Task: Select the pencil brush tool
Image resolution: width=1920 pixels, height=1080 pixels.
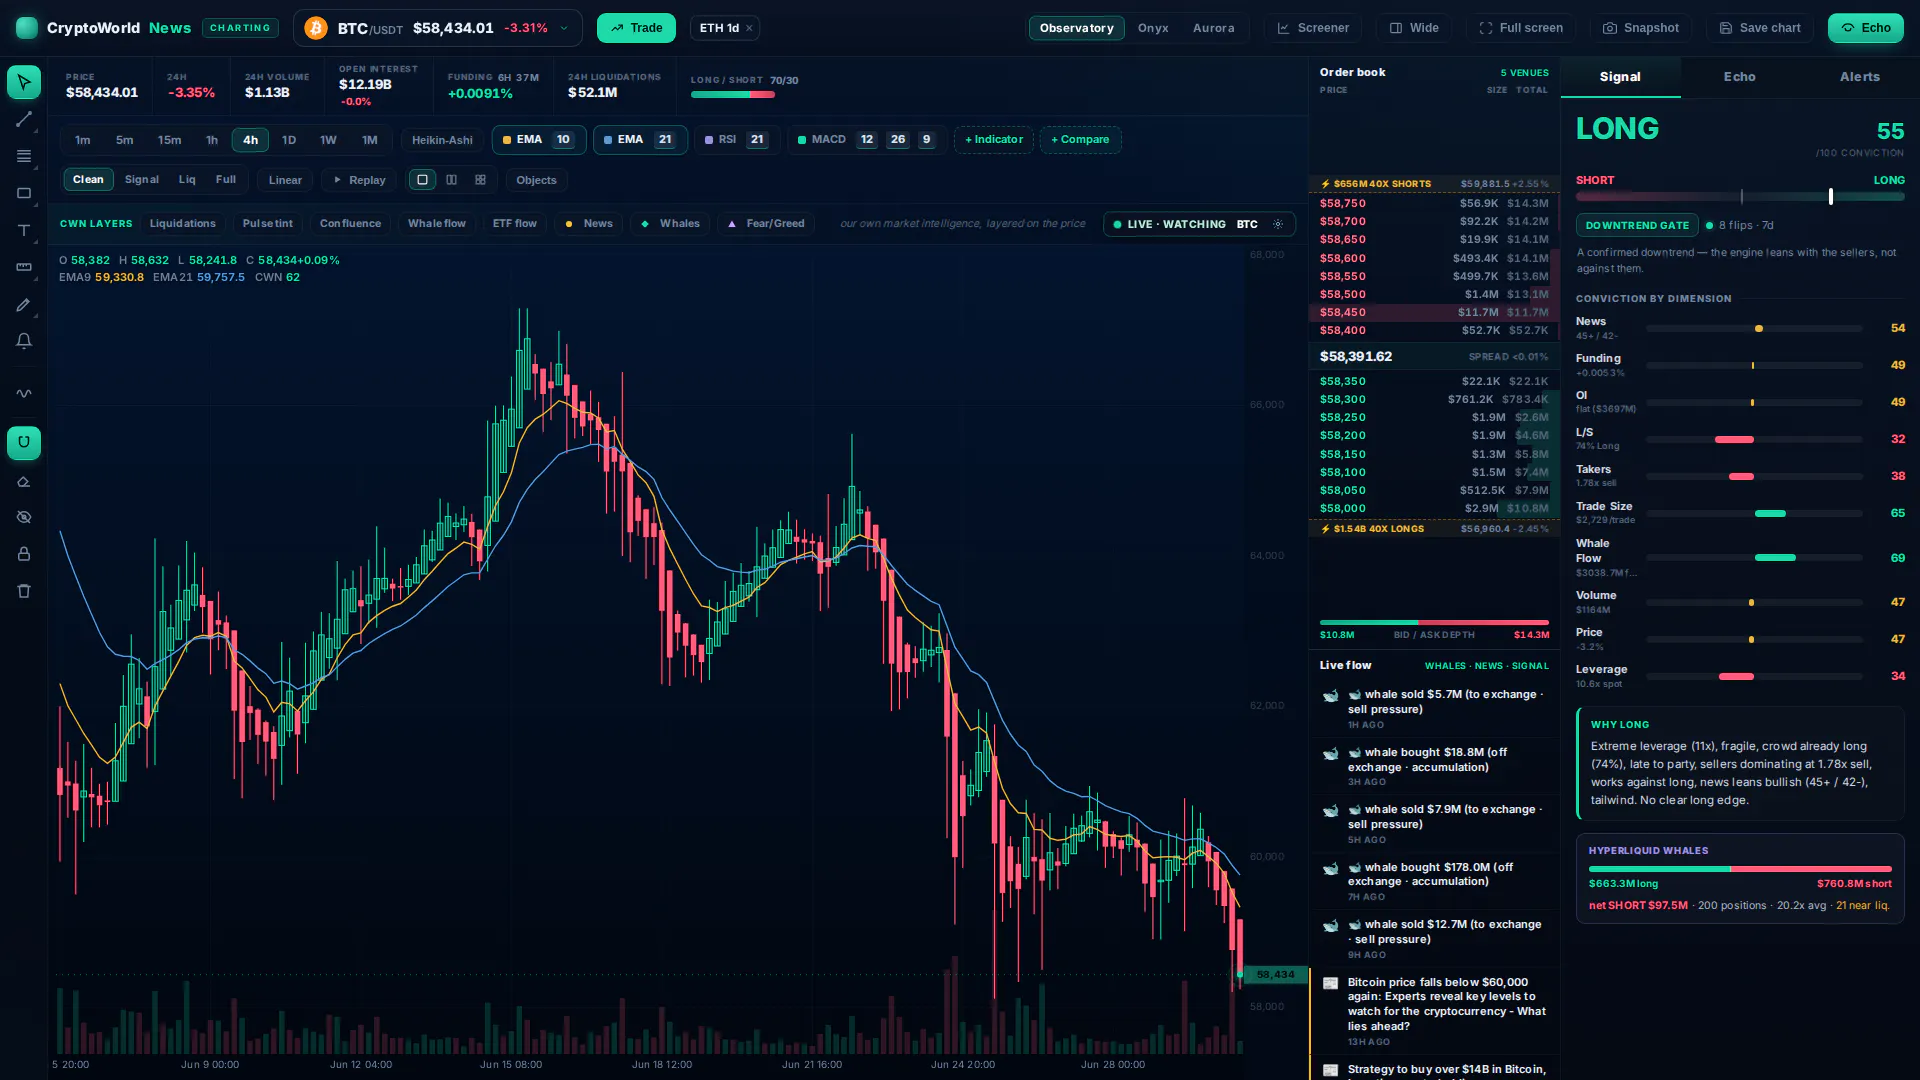Action: click(x=24, y=305)
